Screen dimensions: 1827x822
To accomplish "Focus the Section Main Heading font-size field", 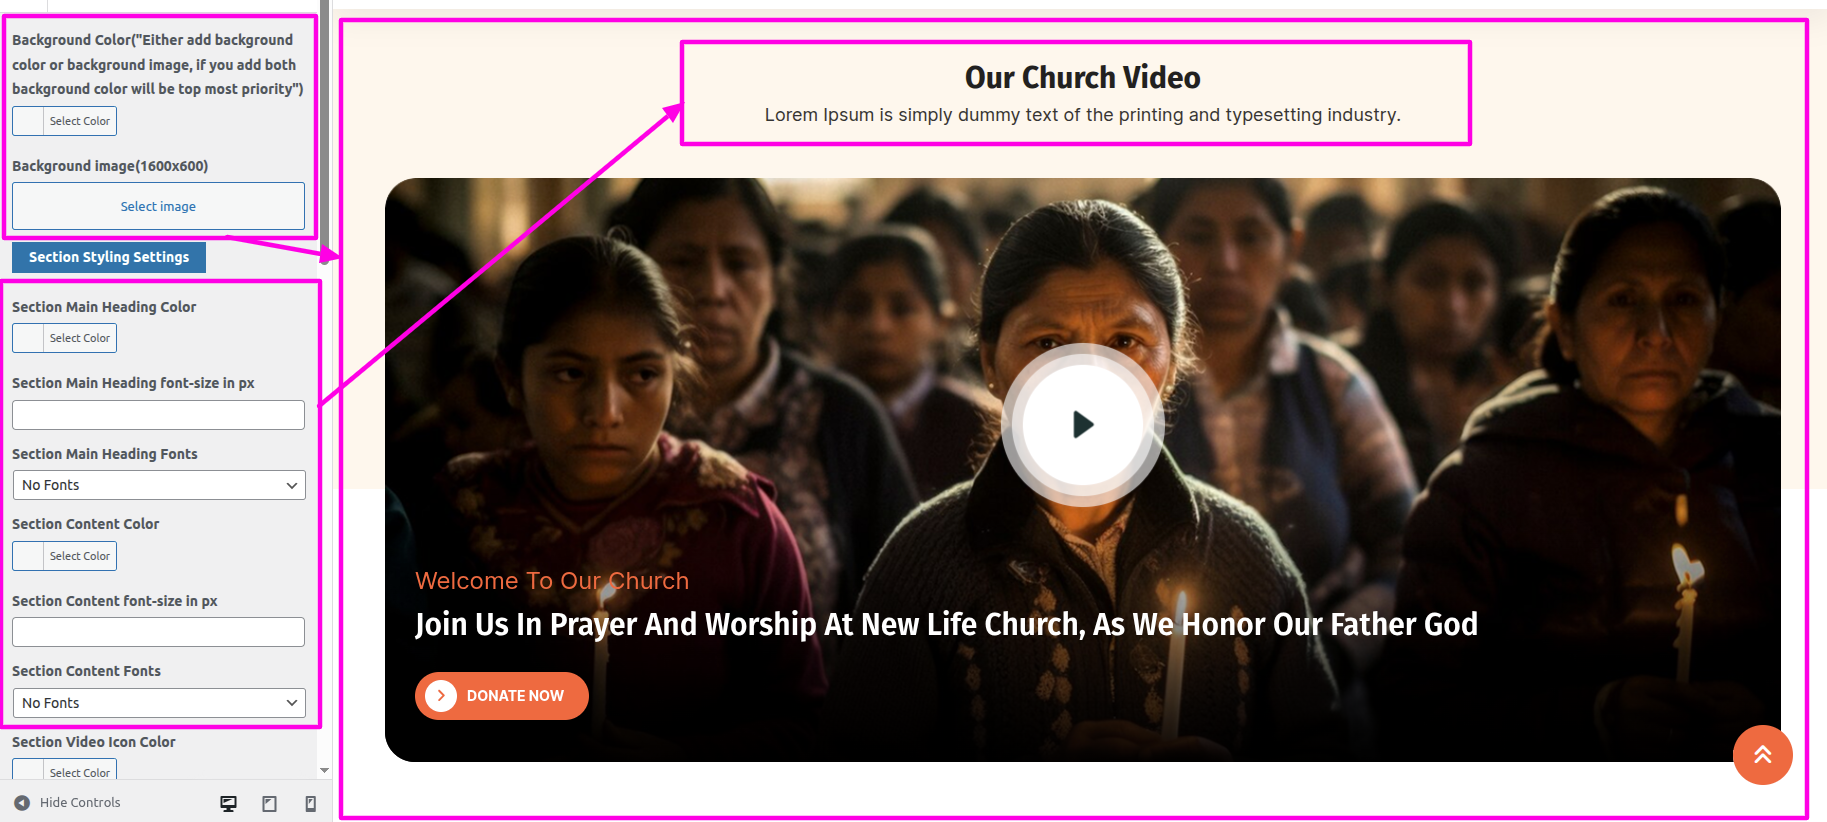I will [x=159, y=415].
